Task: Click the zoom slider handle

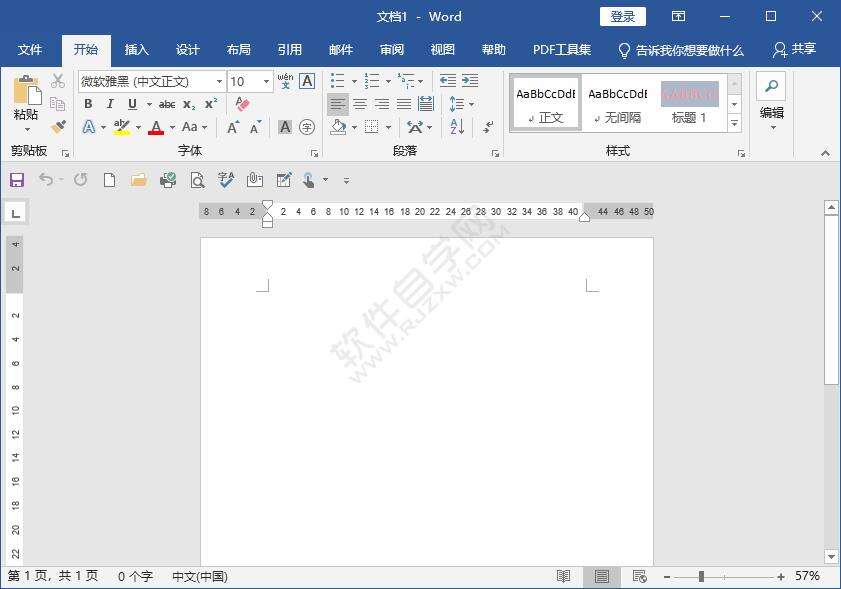Action: tap(701, 577)
